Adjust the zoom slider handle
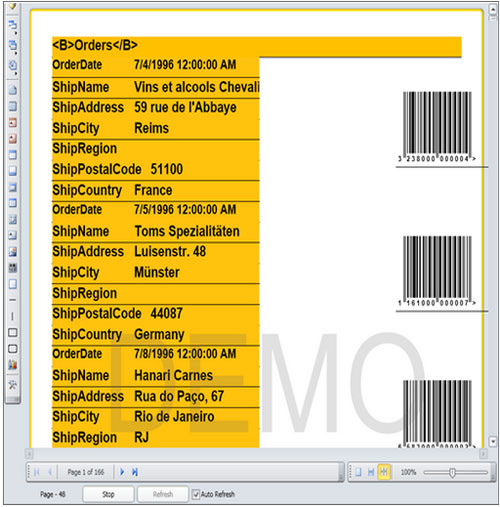Image resolution: width=500 pixels, height=507 pixels. (452, 472)
